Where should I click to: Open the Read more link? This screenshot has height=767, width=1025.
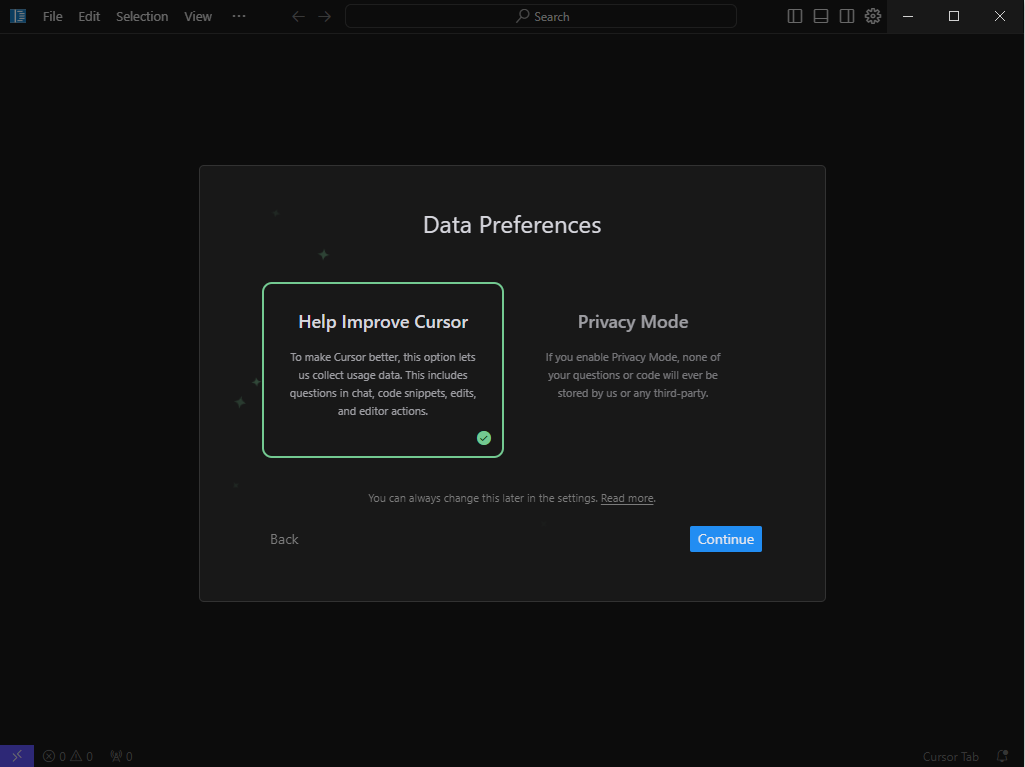[627, 498]
